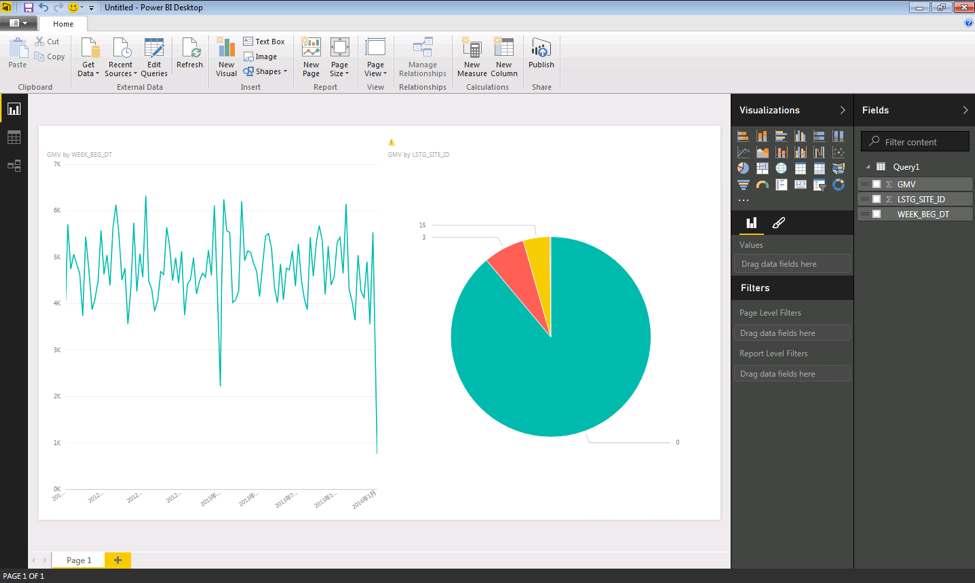
Task: Choose the funnel chart visualization
Action: coord(743,185)
